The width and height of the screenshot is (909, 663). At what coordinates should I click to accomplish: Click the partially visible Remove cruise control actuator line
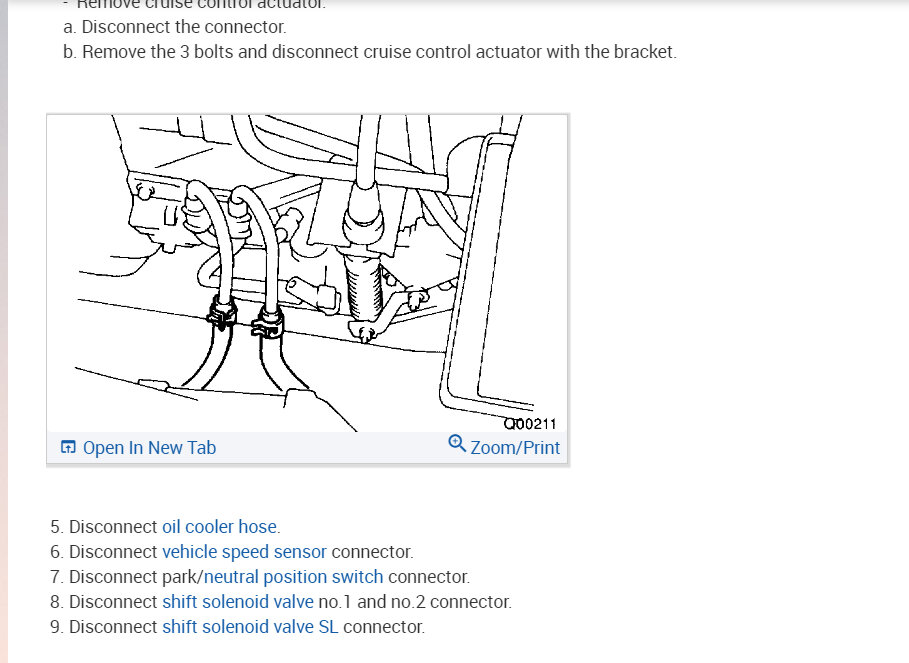click(195, 5)
